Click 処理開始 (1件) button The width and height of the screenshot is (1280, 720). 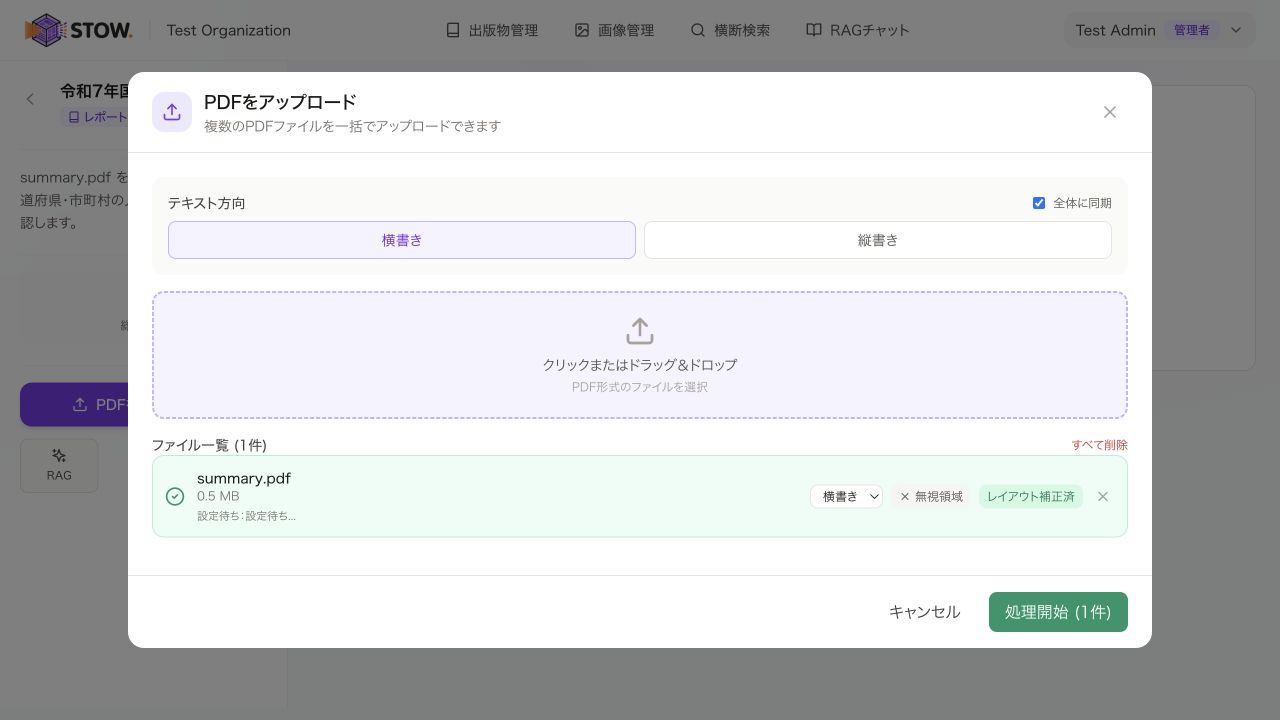pyautogui.click(x=1058, y=612)
